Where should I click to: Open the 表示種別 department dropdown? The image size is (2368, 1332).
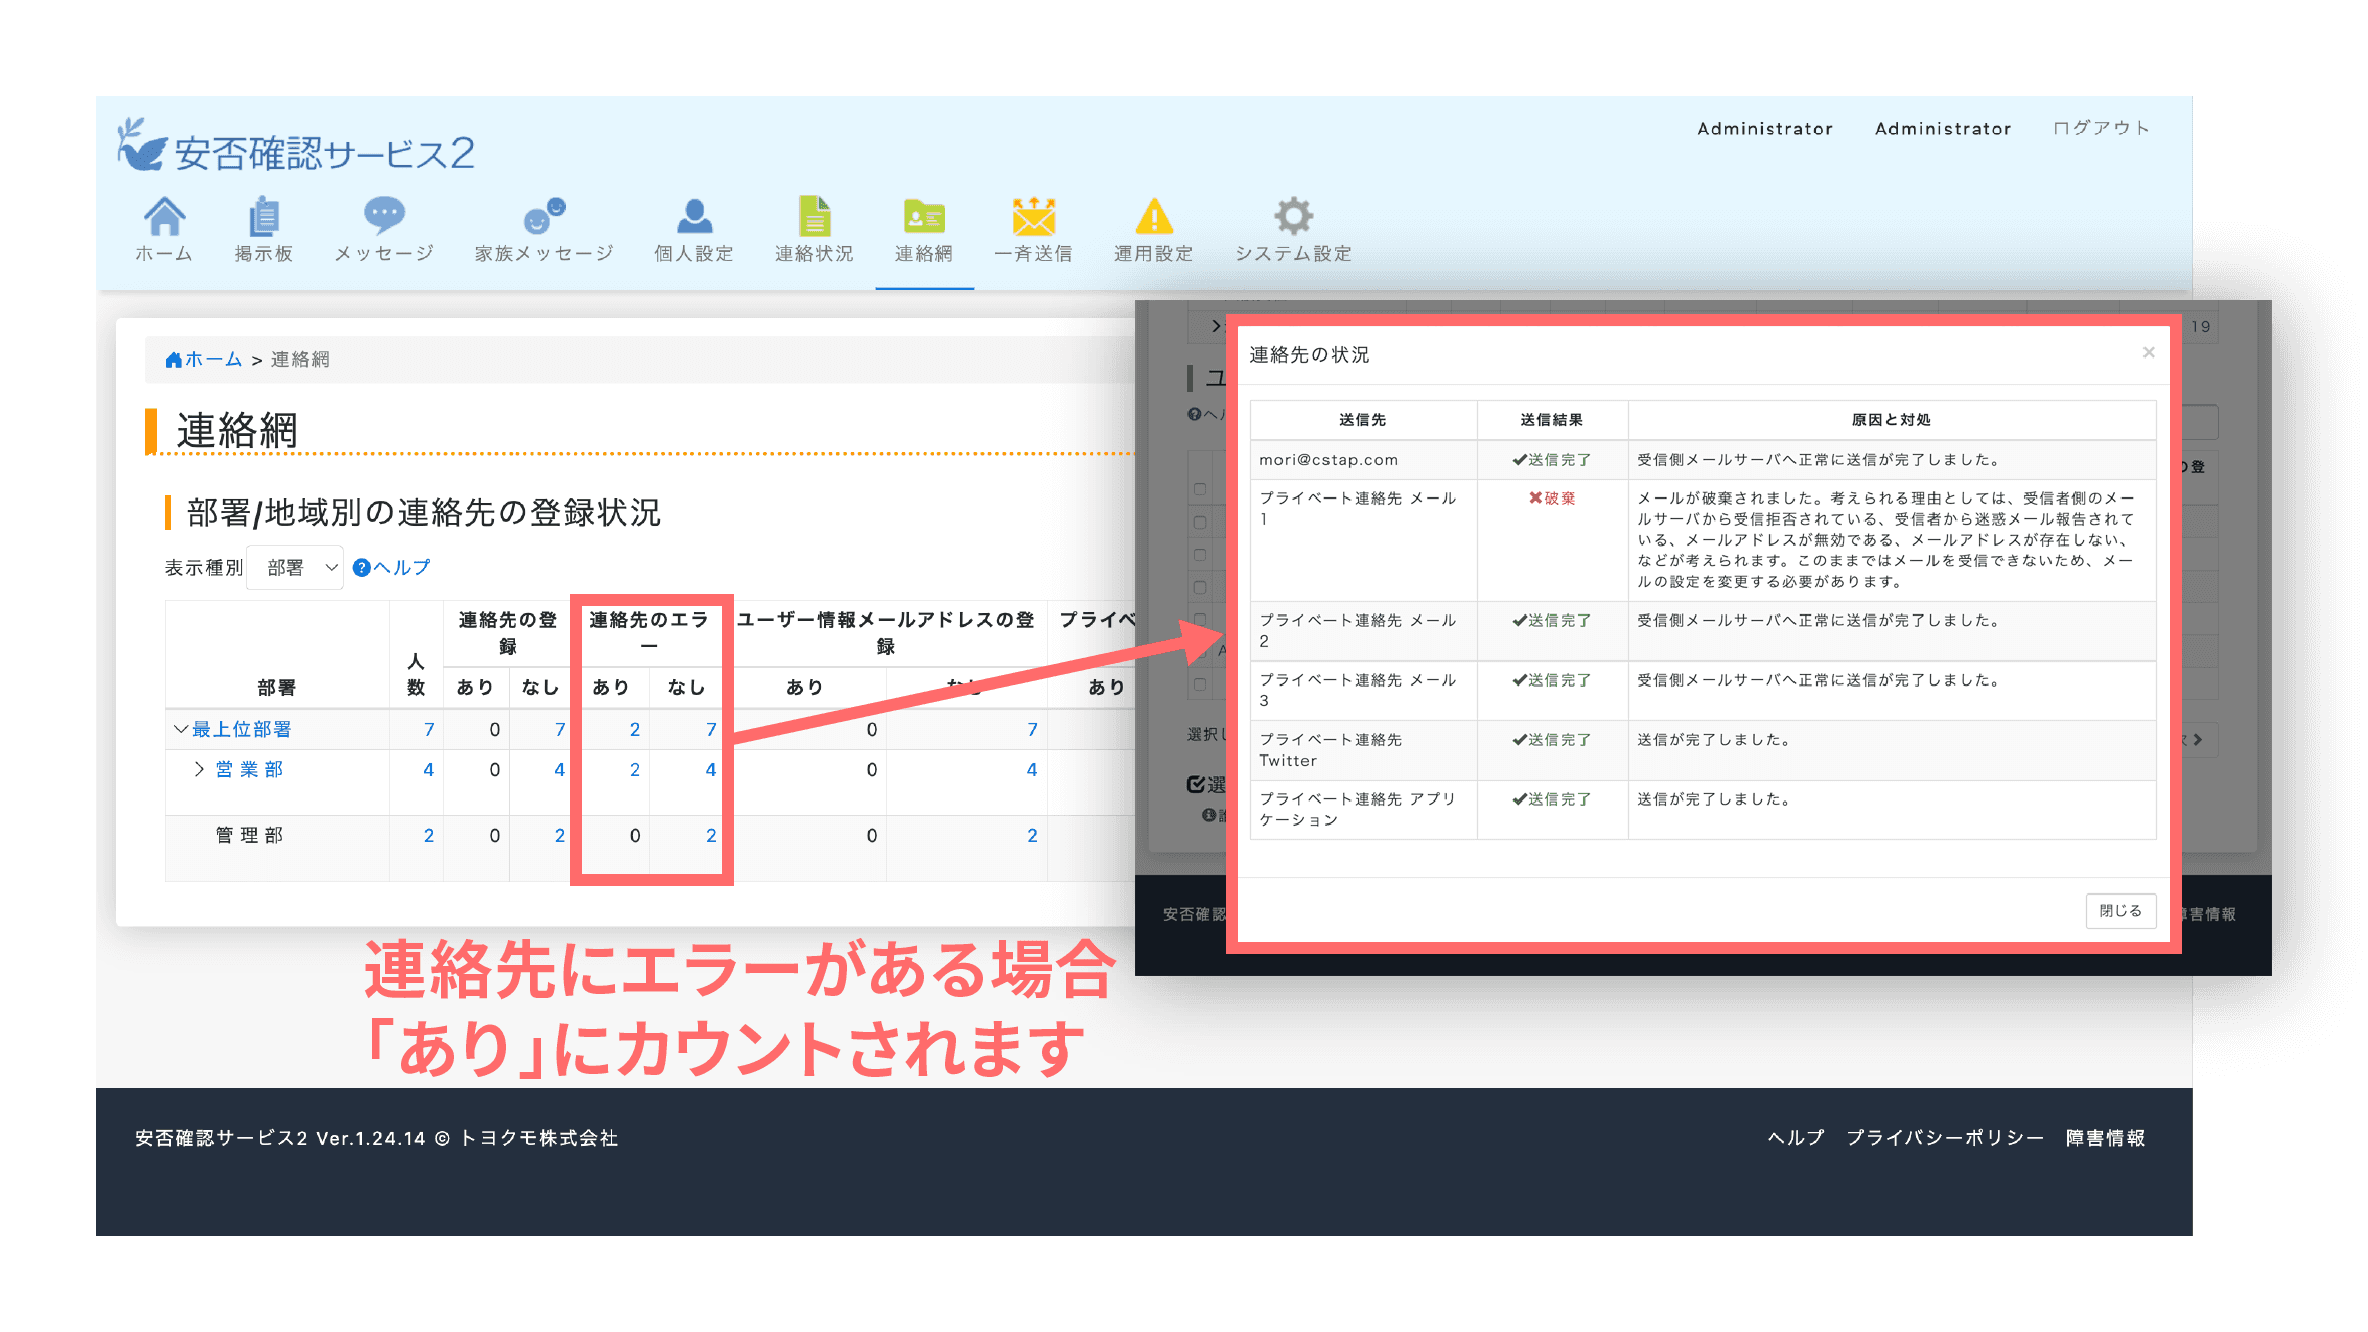(x=295, y=566)
